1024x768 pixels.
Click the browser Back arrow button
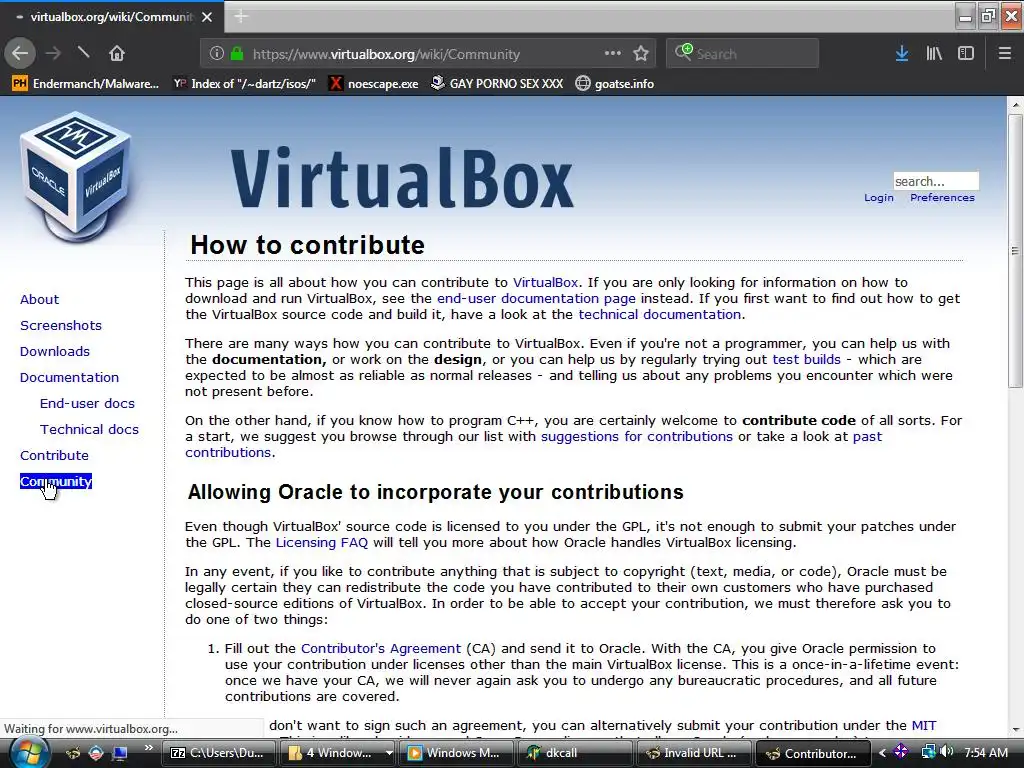[x=20, y=54]
